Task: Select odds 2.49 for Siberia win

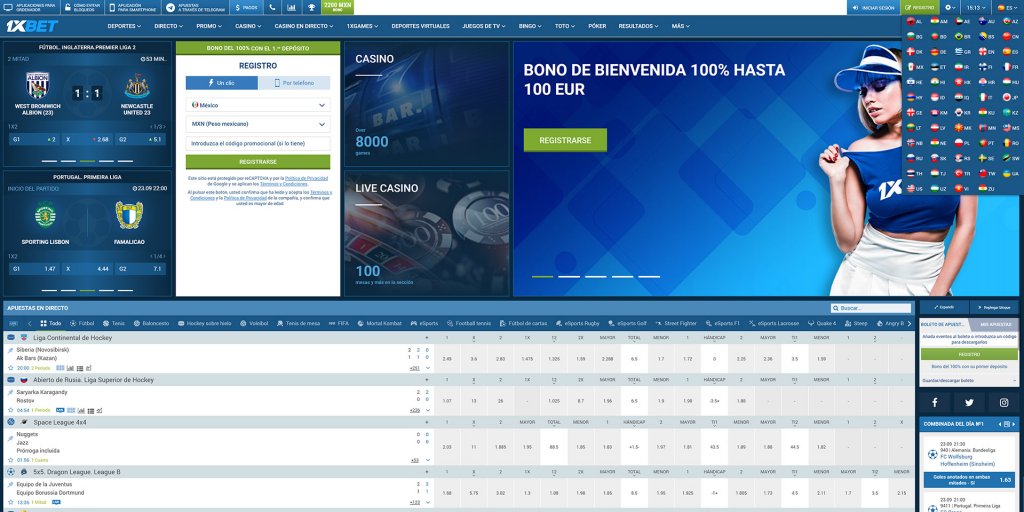Action: tap(447, 359)
